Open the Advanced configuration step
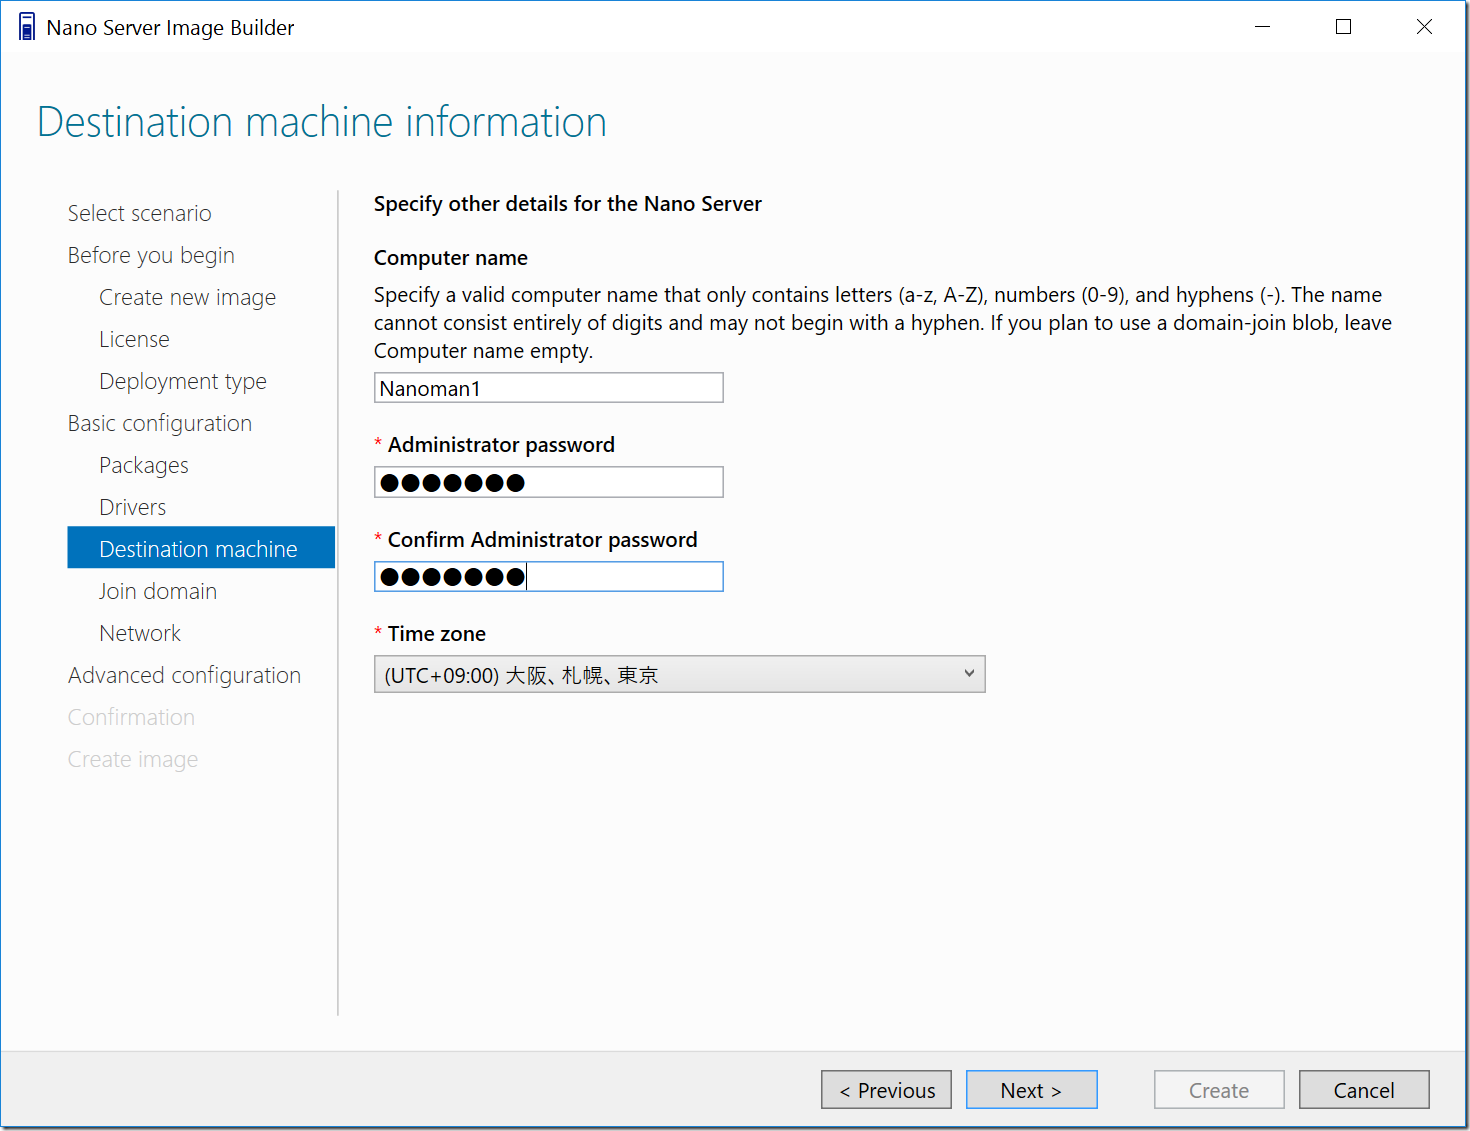Viewport: 1470px width, 1131px height. coord(184,675)
